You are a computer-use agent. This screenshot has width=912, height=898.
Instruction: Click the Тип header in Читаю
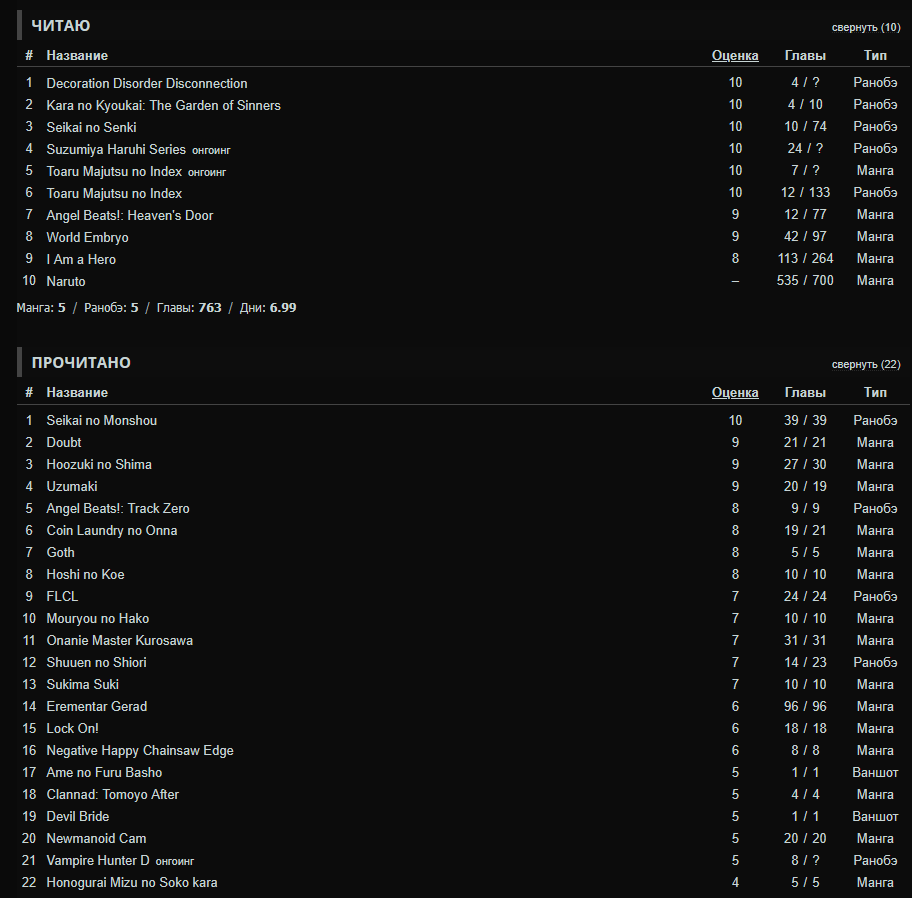click(875, 56)
